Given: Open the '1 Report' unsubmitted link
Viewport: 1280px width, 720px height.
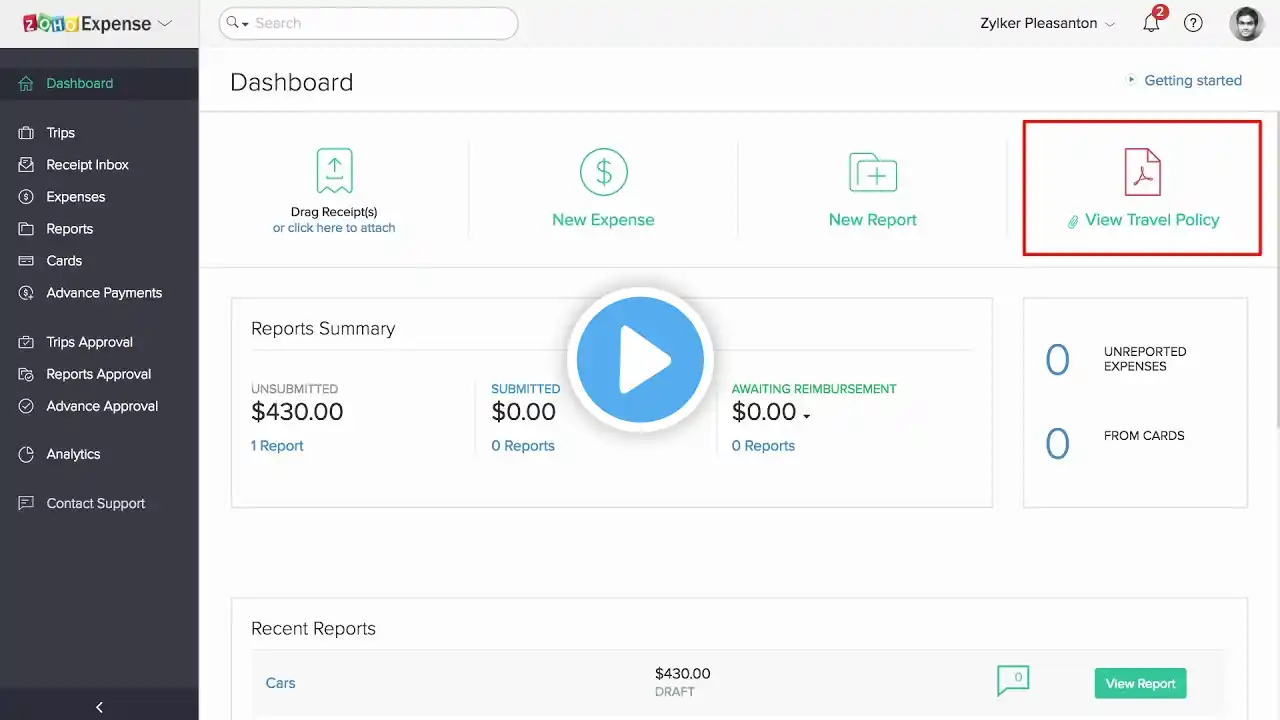Looking at the screenshot, I should [x=277, y=446].
